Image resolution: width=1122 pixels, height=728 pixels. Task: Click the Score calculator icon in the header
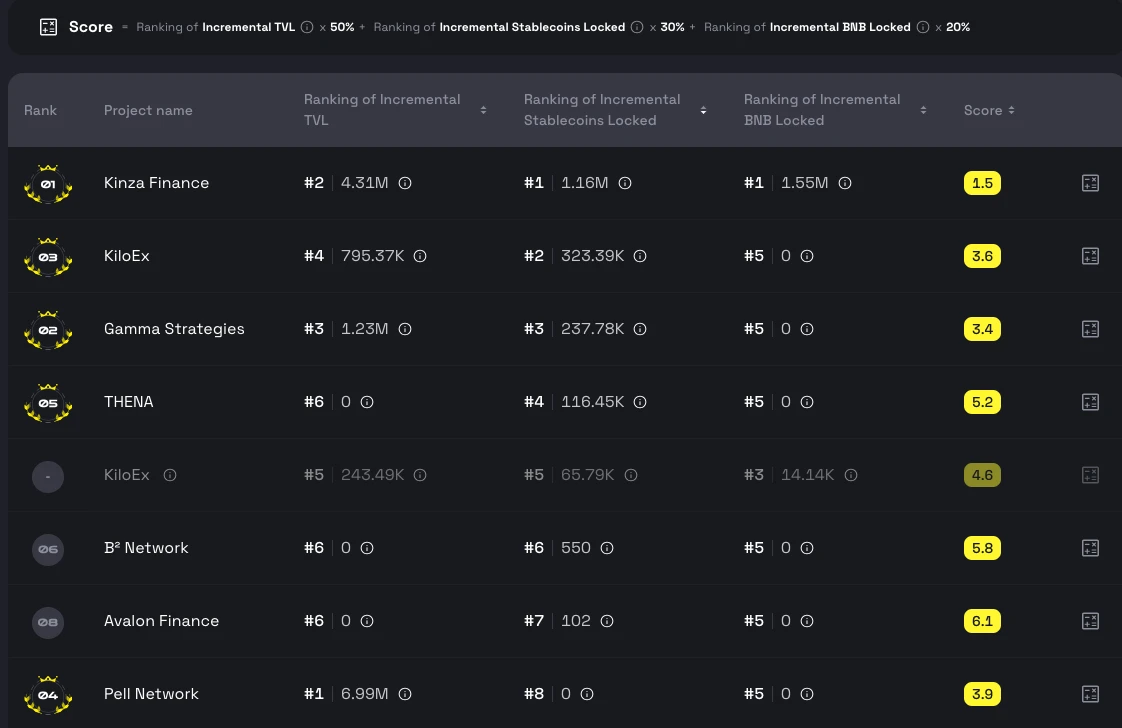tap(48, 27)
